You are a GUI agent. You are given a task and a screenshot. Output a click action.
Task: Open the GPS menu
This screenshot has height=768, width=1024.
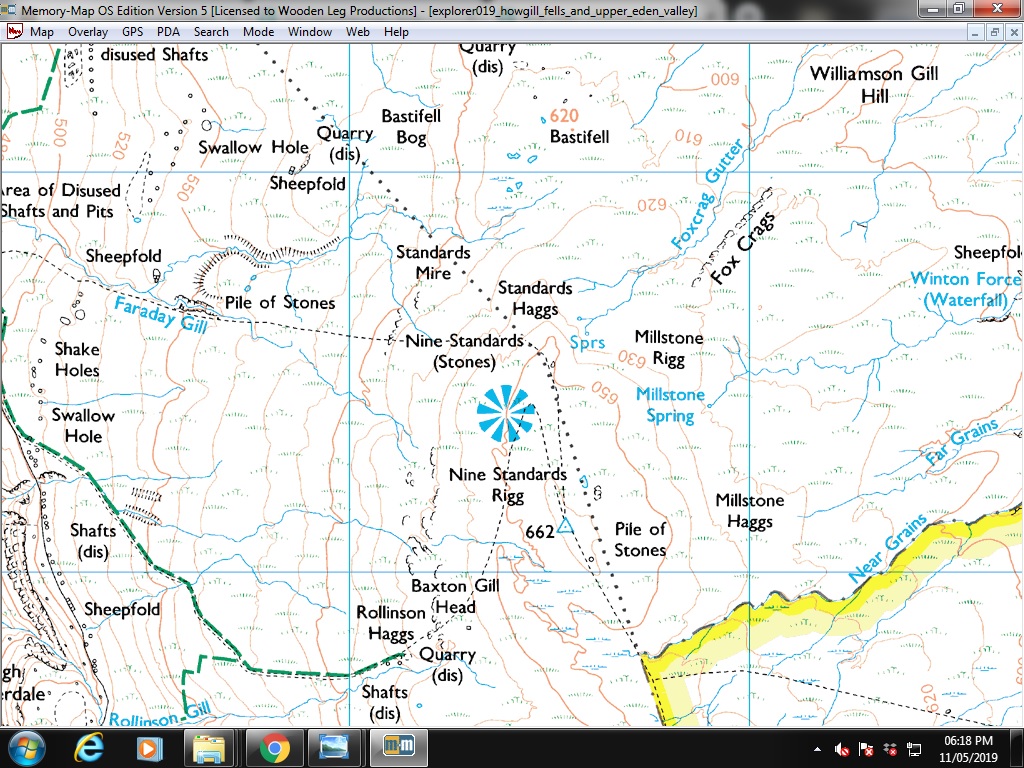pyautogui.click(x=132, y=32)
